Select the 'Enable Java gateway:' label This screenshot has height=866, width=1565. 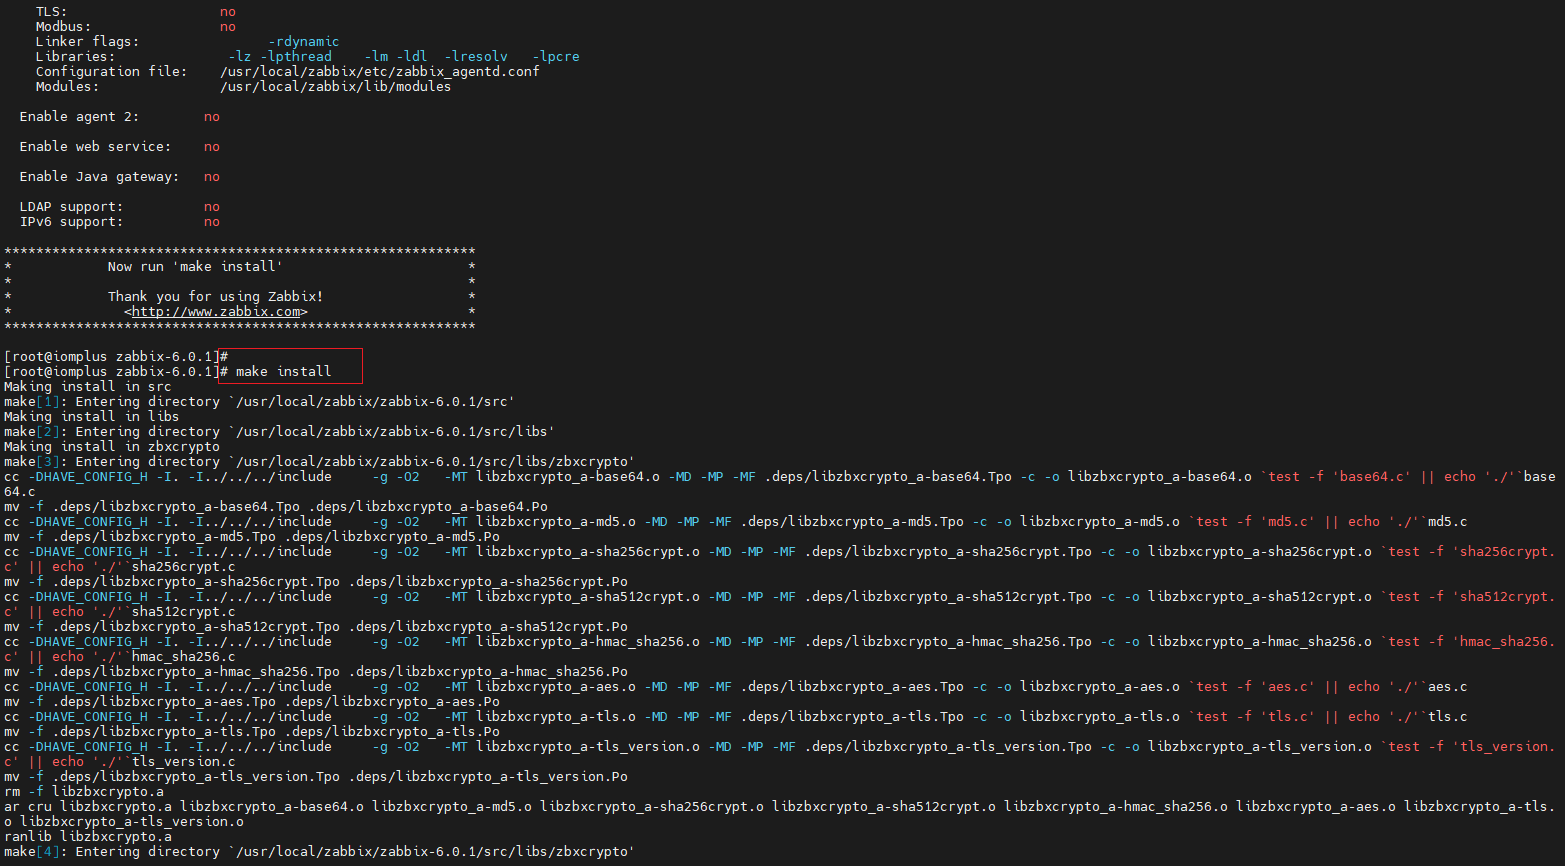coord(99,177)
